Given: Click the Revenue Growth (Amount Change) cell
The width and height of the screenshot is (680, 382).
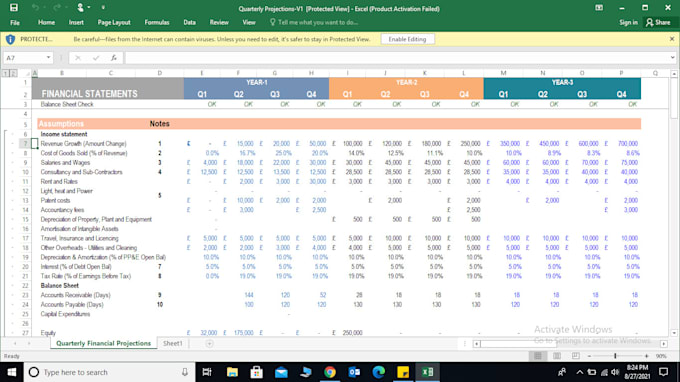Looking at the screenshot, I should click(x=83, y=144).
